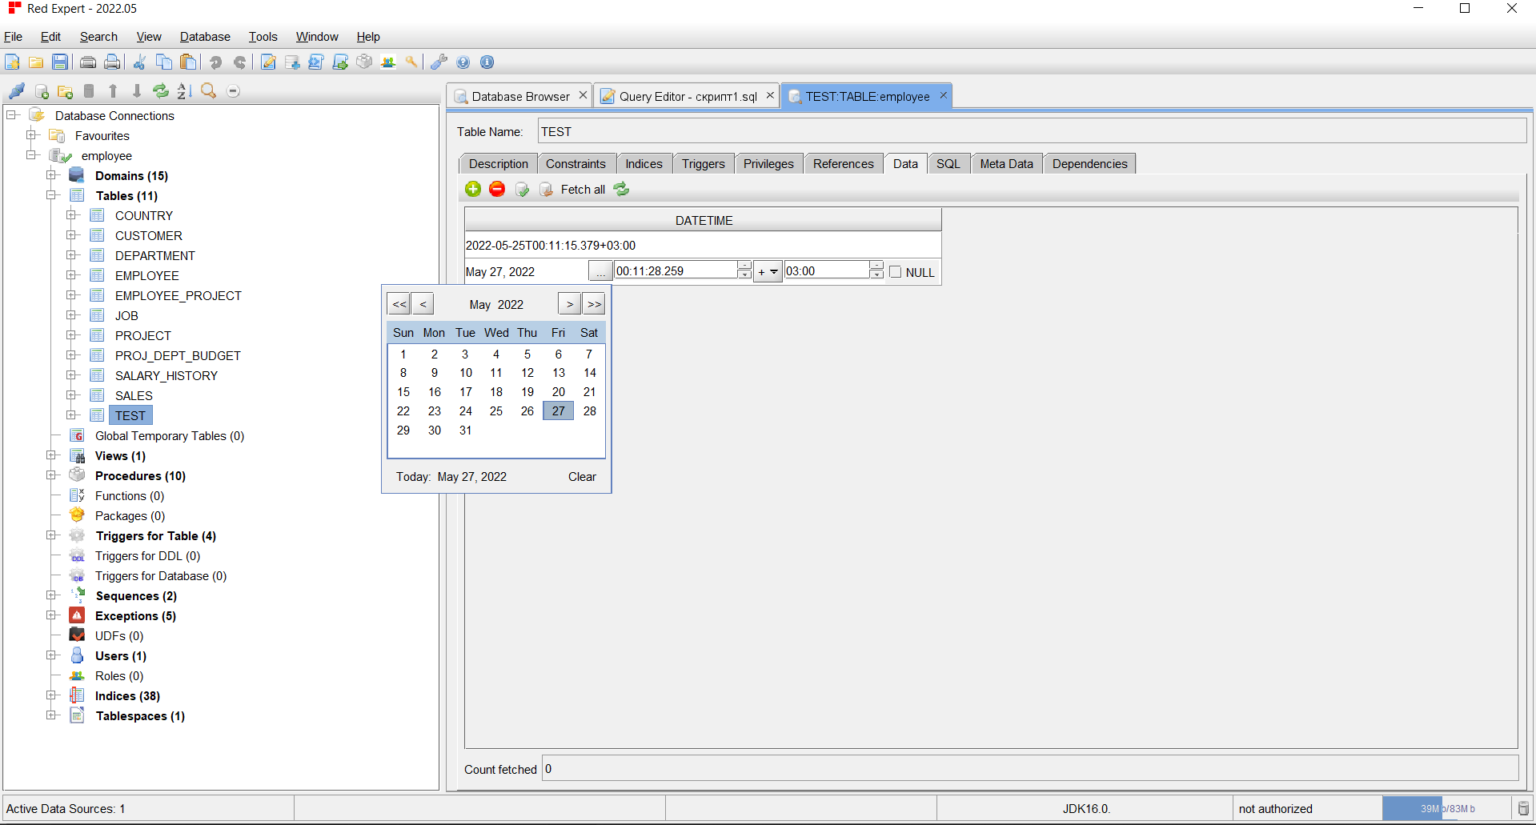Viewport: 1536px width, 825px height.
Task: Expand the Procedures (10) tree node
Action: 52,475
